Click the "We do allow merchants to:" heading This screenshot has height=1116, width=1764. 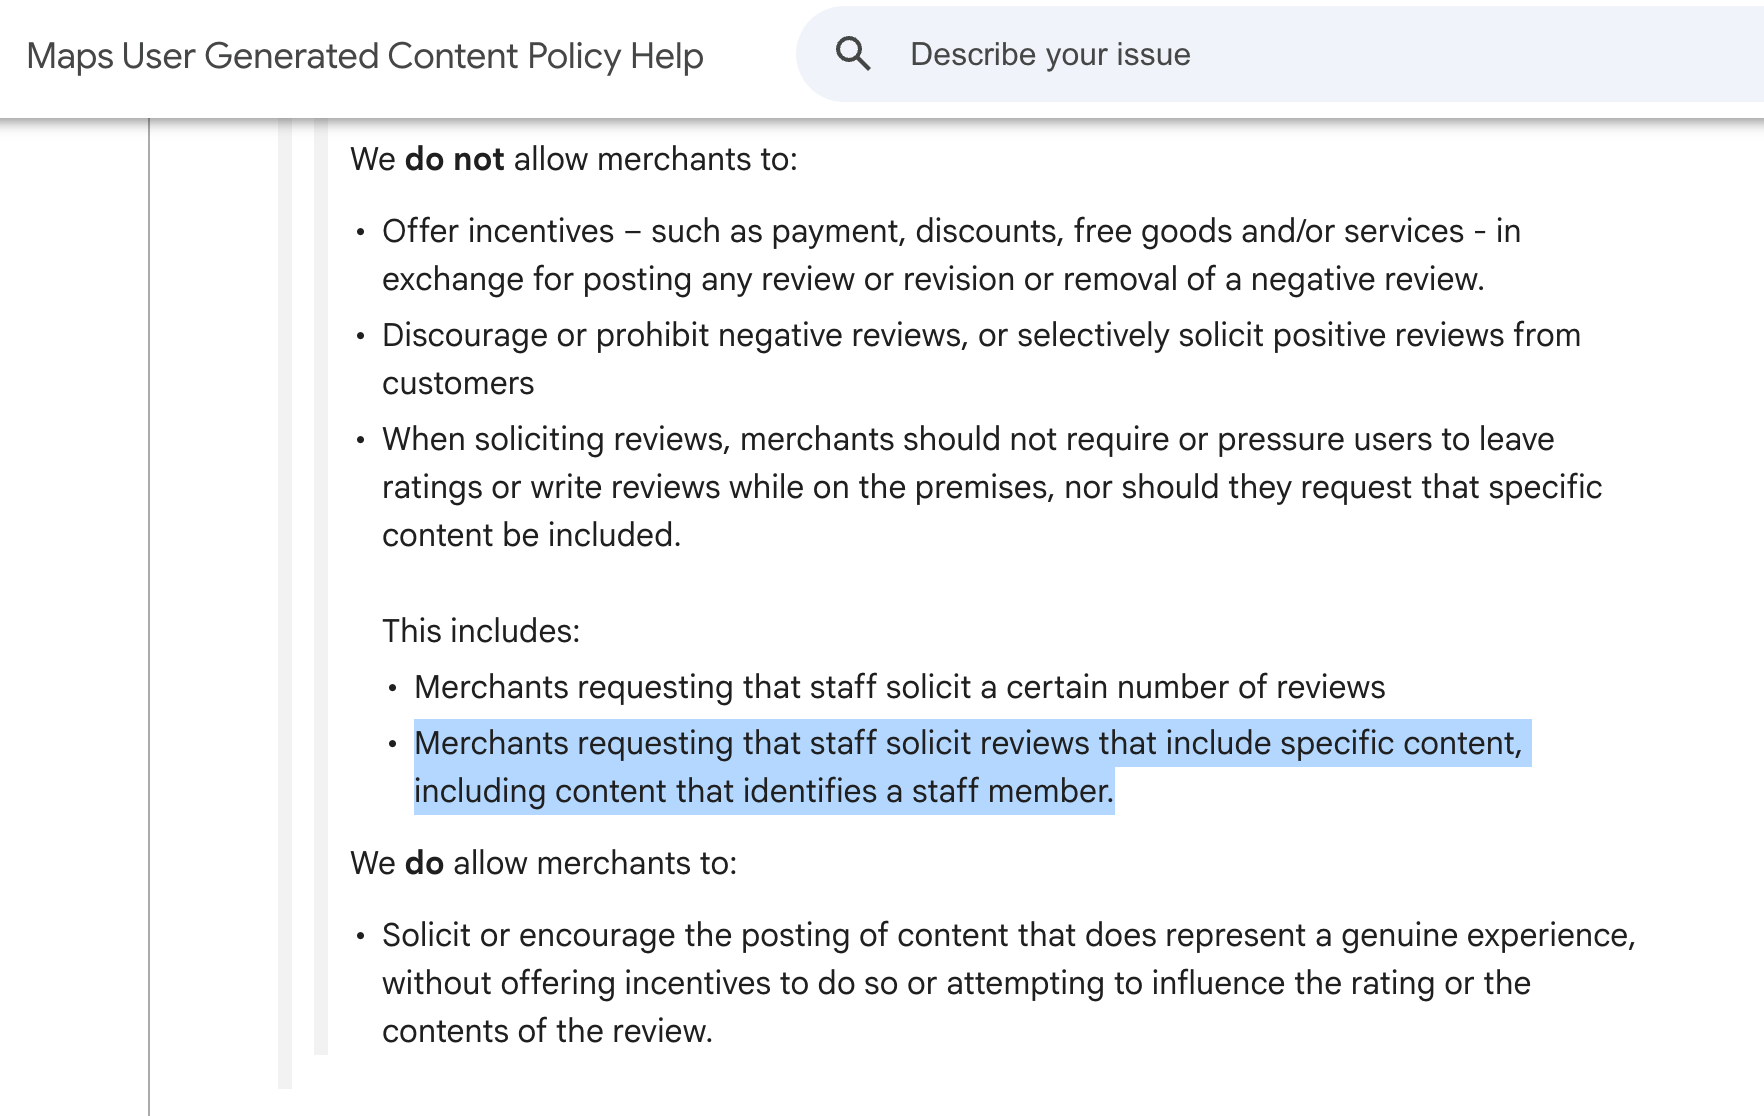[543, 863]
